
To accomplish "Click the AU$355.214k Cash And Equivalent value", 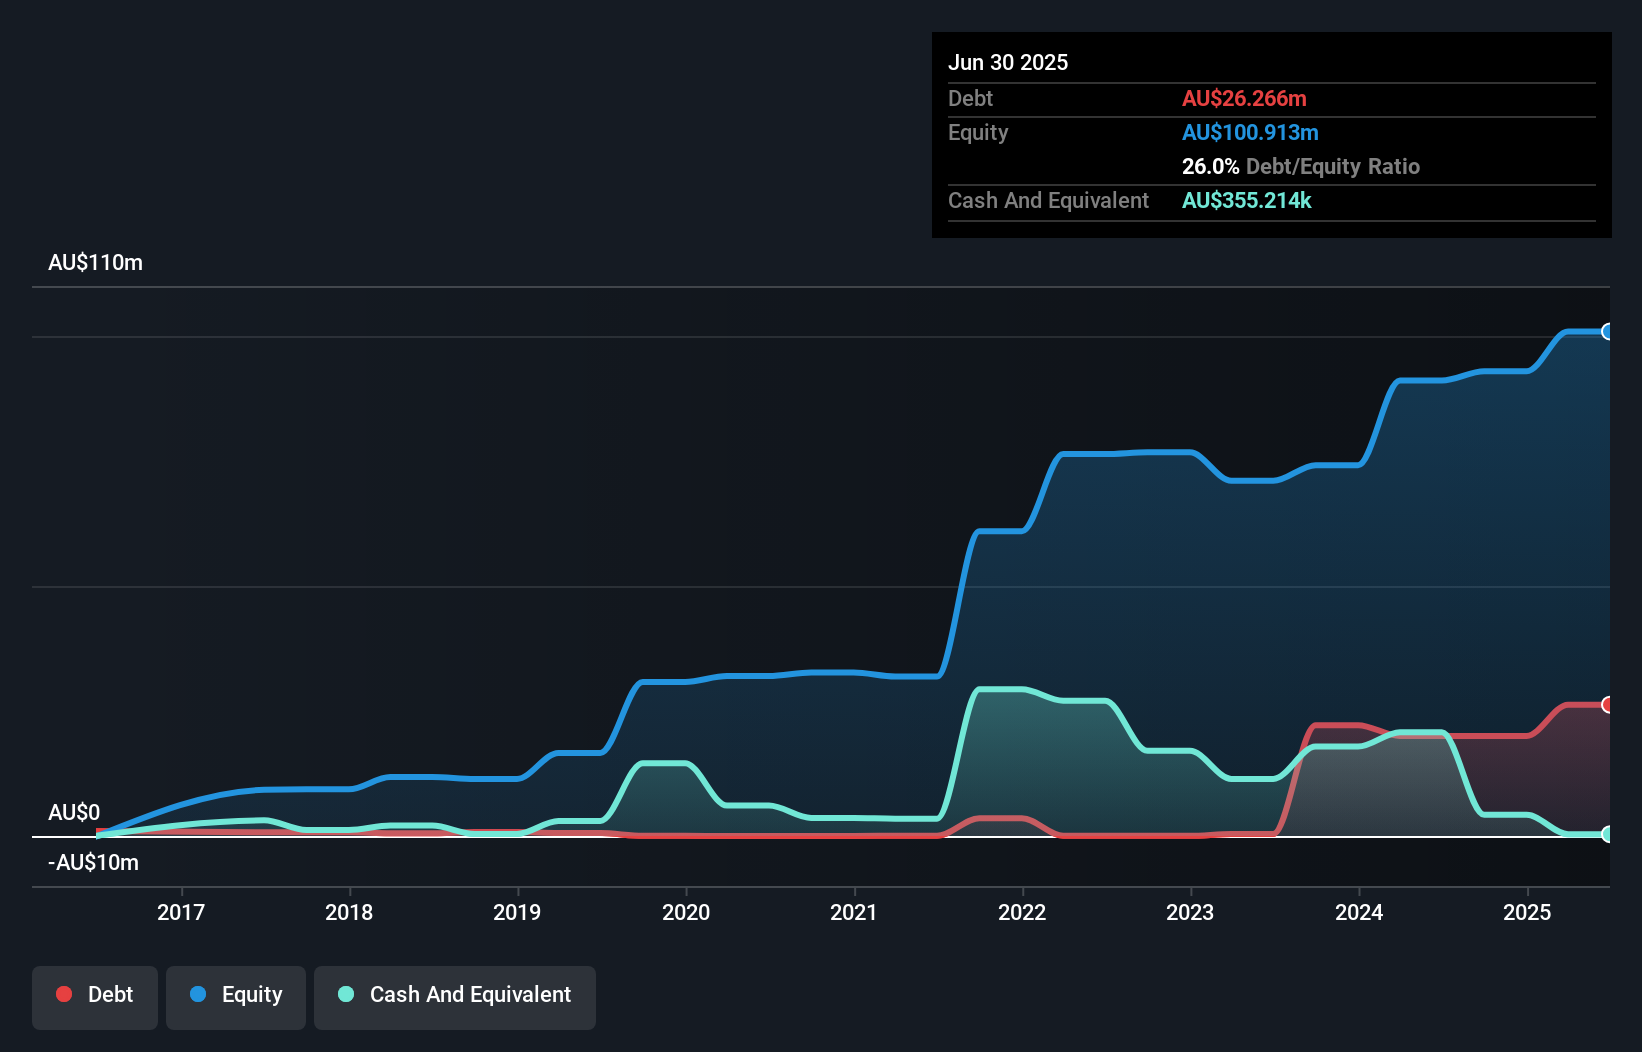I will (1246, 200).
